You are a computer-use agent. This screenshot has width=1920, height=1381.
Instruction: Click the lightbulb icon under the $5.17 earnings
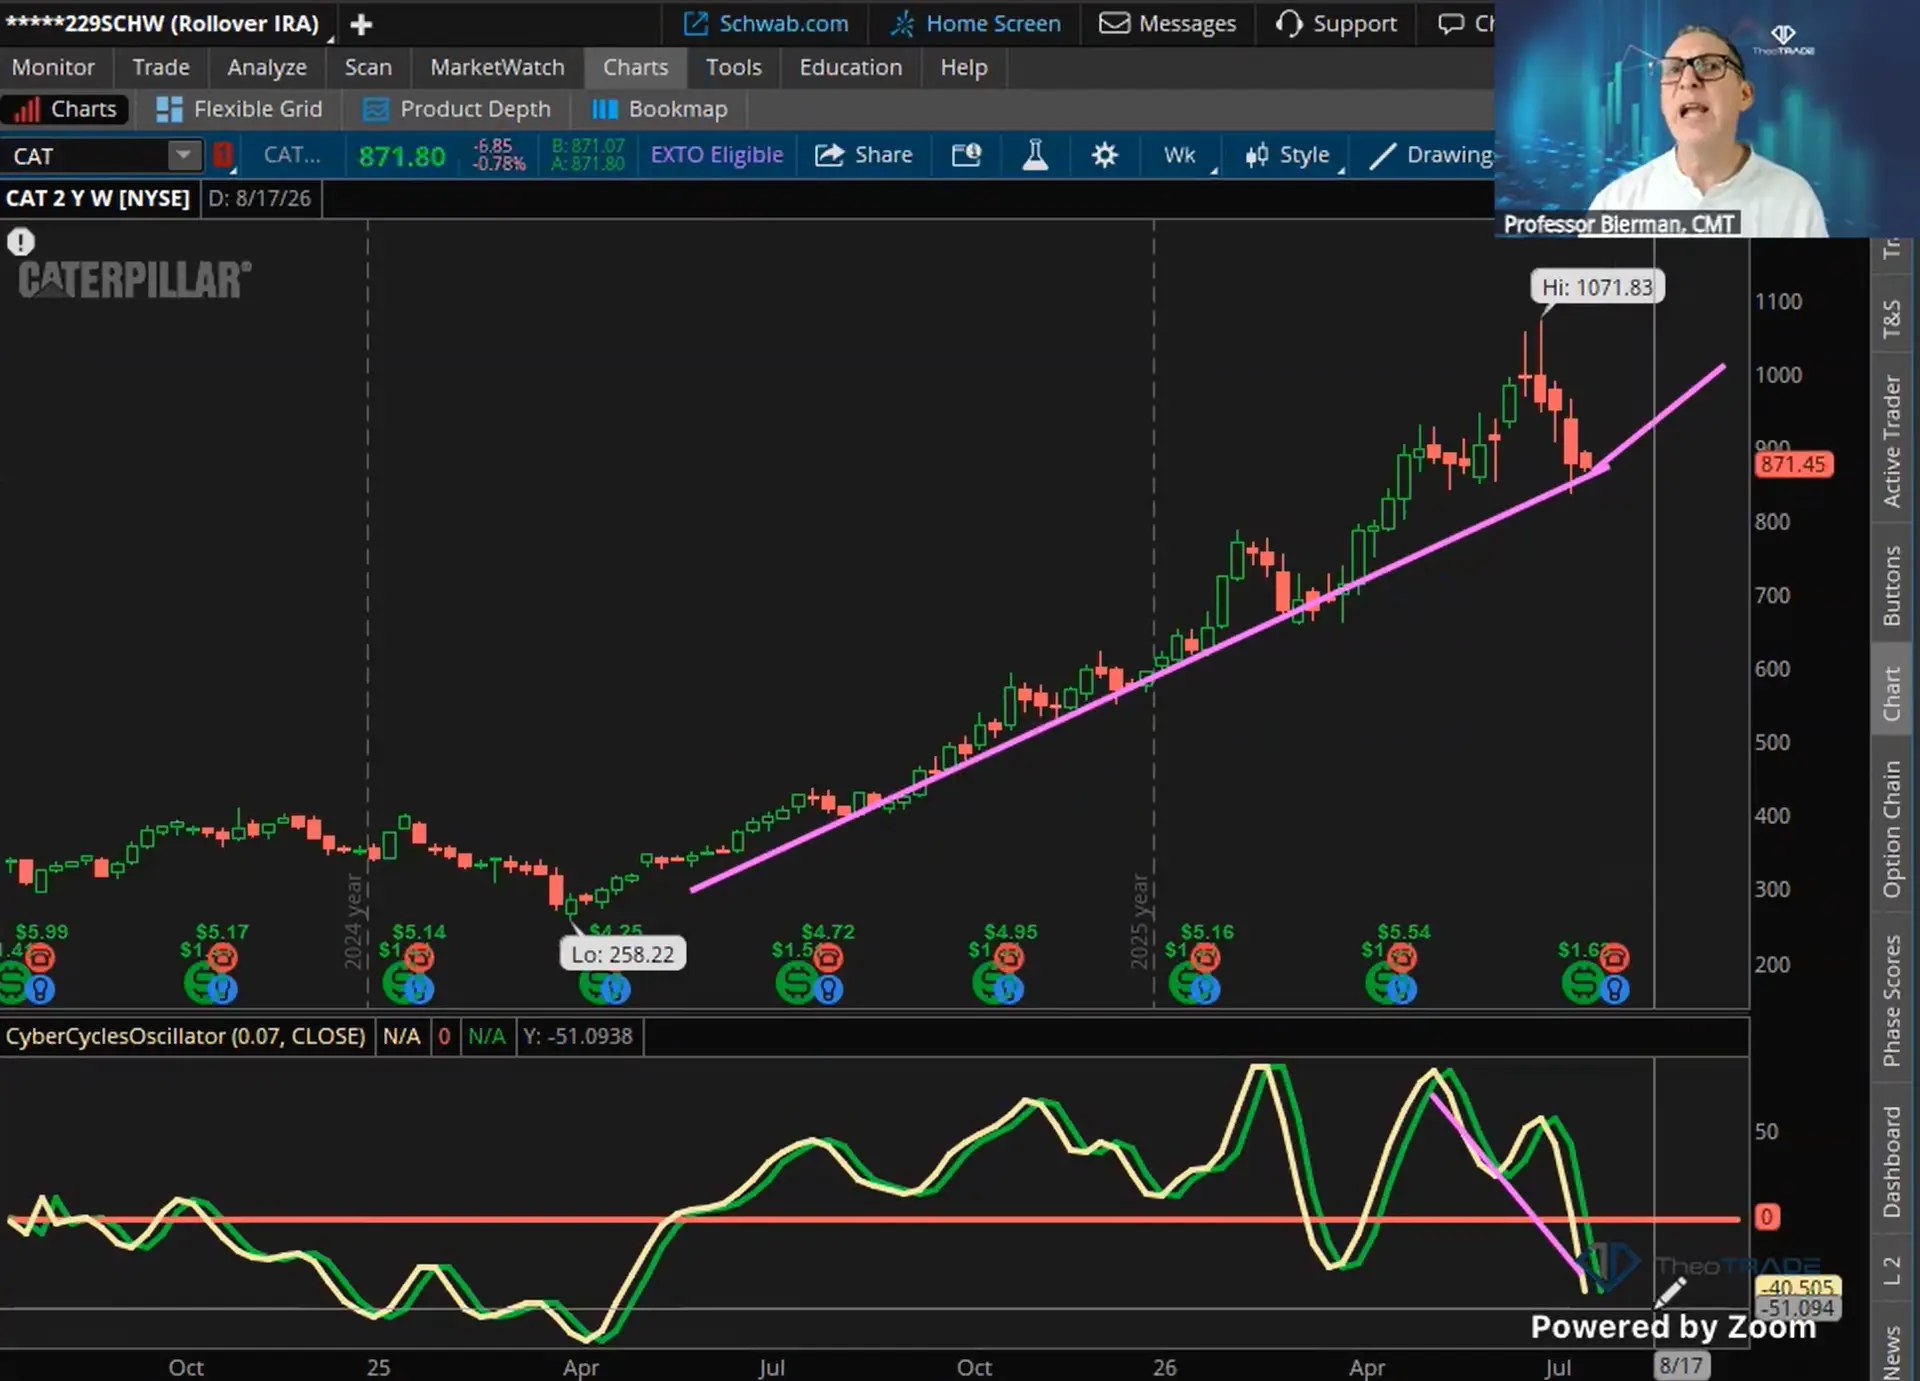[222, 990]
